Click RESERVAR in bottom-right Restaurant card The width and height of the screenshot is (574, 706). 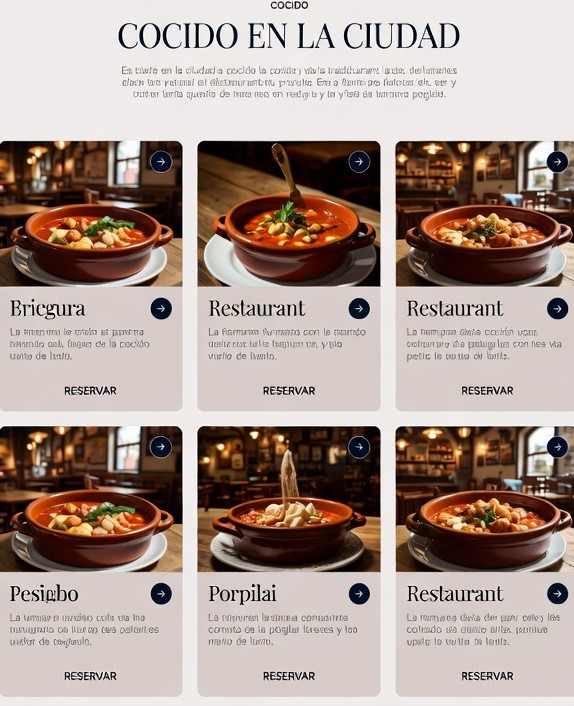tap(487, 676)
